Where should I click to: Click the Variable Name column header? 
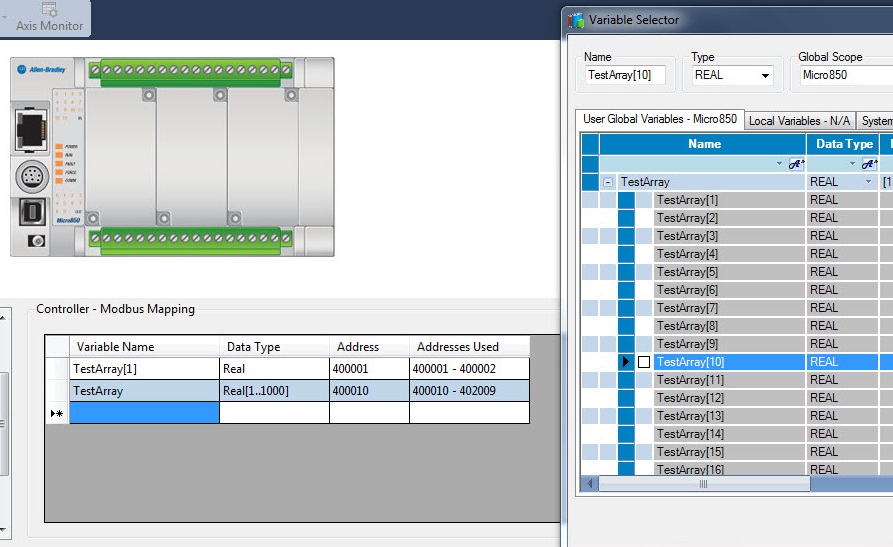144,346
